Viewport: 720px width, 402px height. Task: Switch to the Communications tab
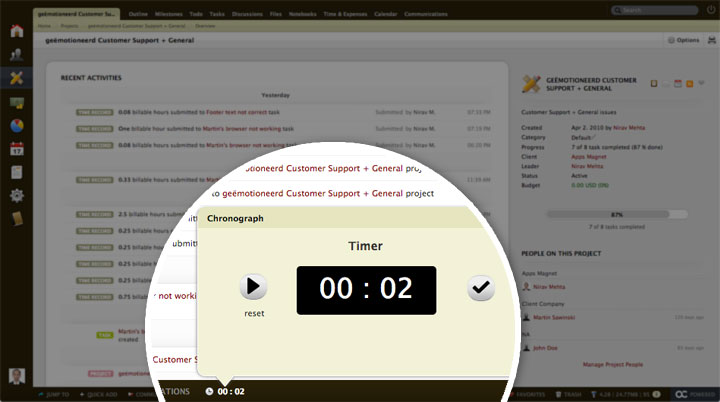tap(426, 14)
